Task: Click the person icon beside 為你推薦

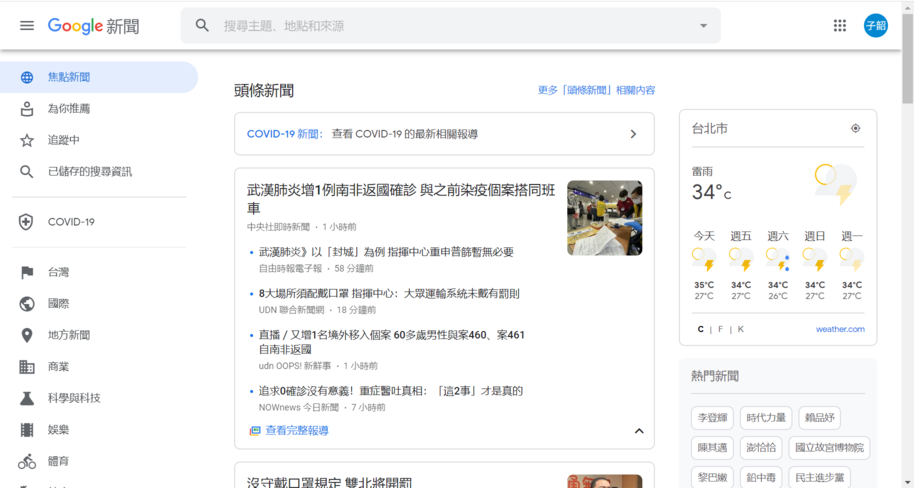Action: point(27,109)
